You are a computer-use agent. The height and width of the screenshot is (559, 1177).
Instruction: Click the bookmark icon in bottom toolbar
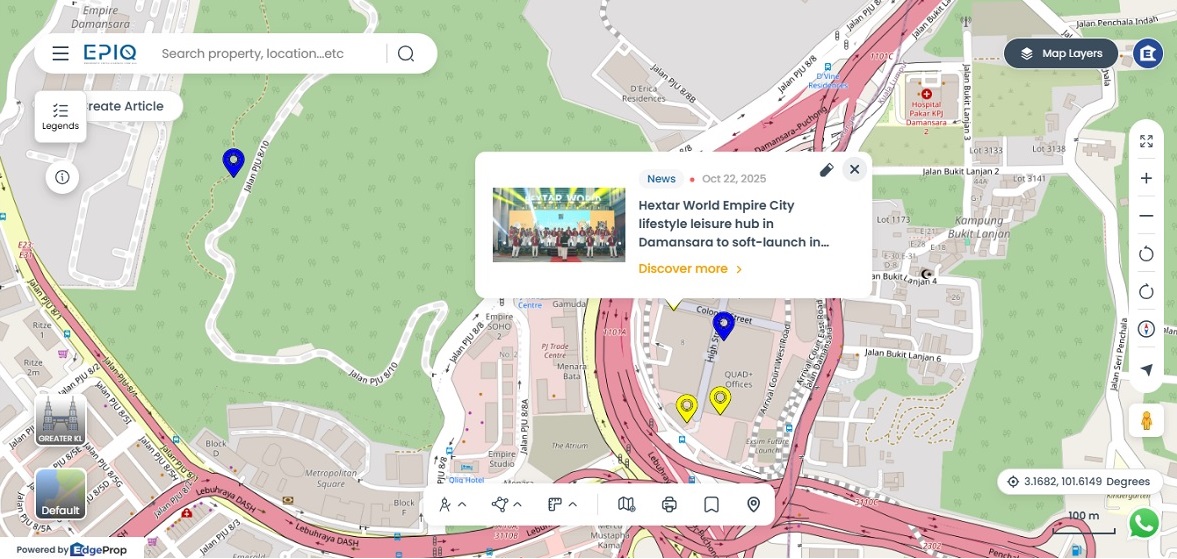[711, 505]
